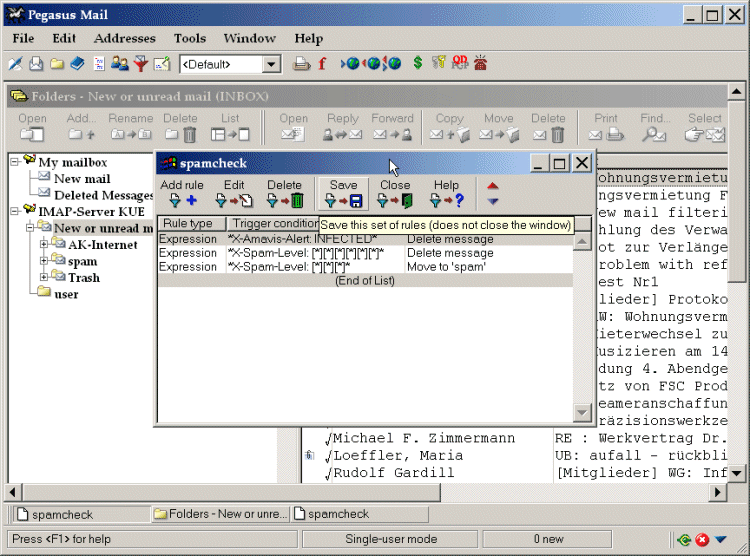The width and height of the screenshot is (750, 556).
Task: Click the blue down-arrow status icon
Action: click(721, 539)
